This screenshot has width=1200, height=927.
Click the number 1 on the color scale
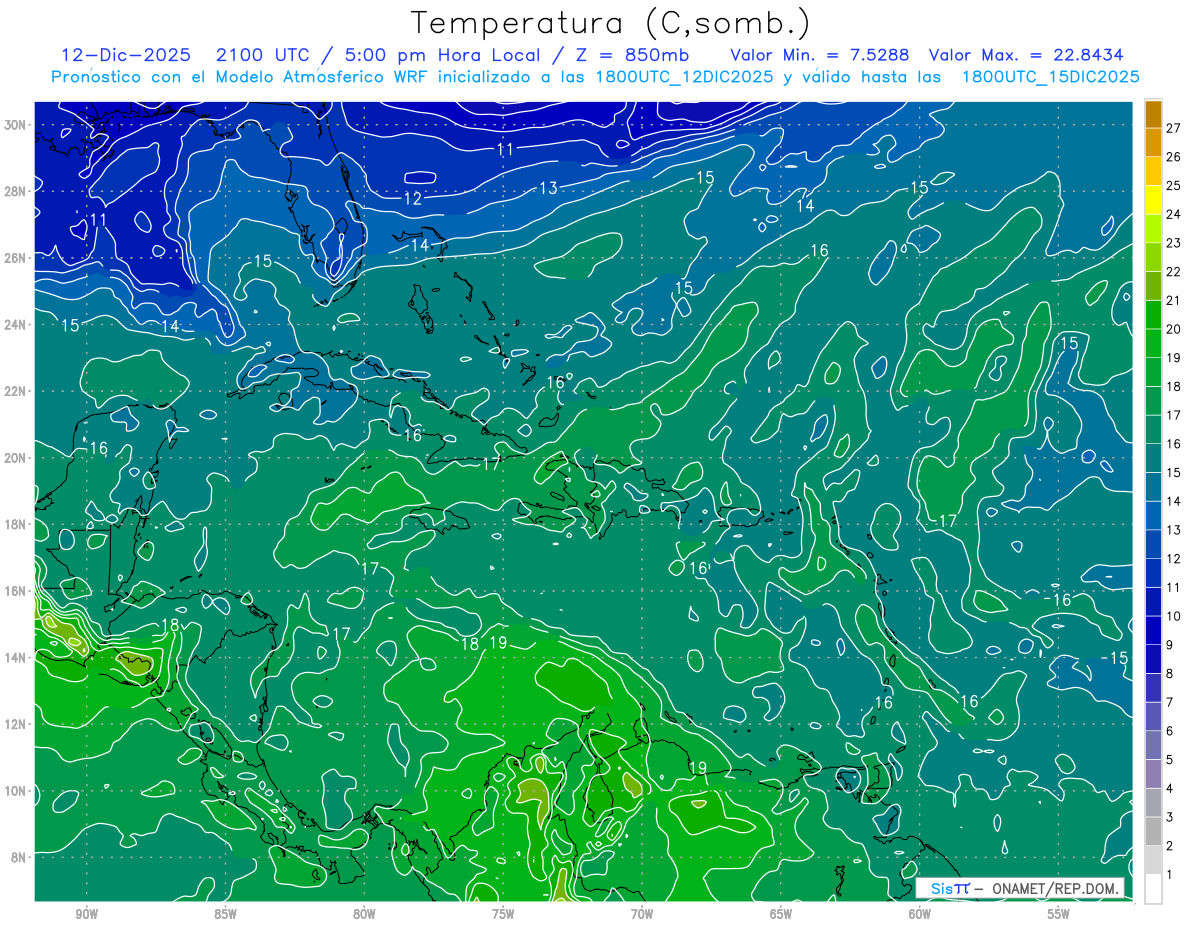1170,875
